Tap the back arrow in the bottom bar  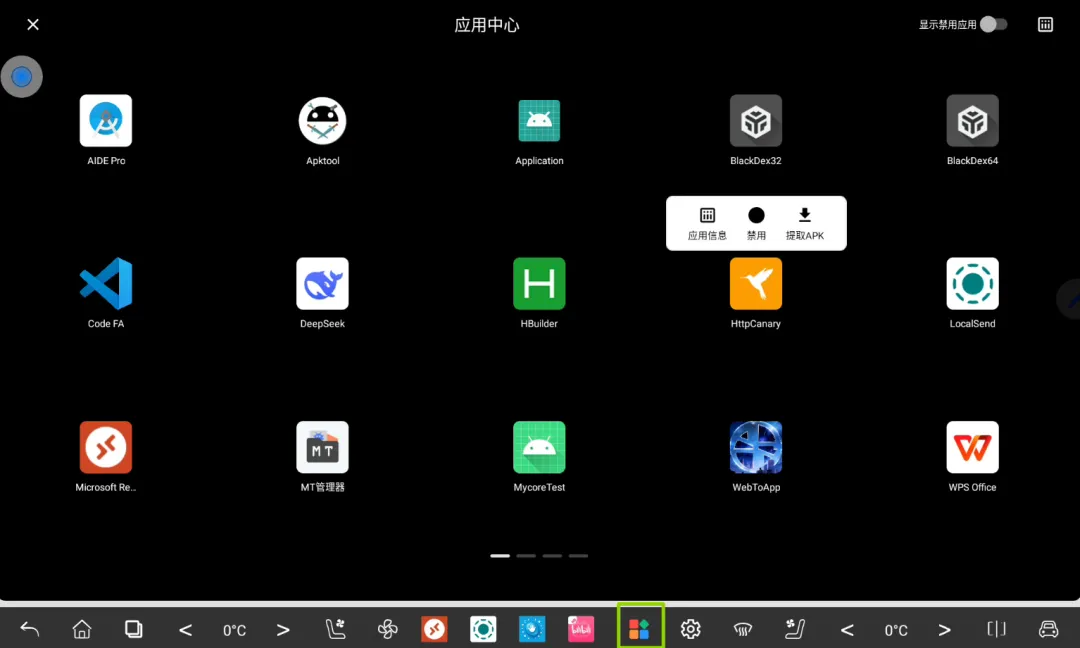(x=30, y=629)
